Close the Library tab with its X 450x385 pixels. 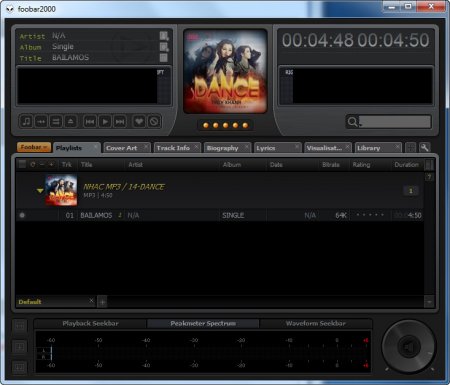coord(398,147)
